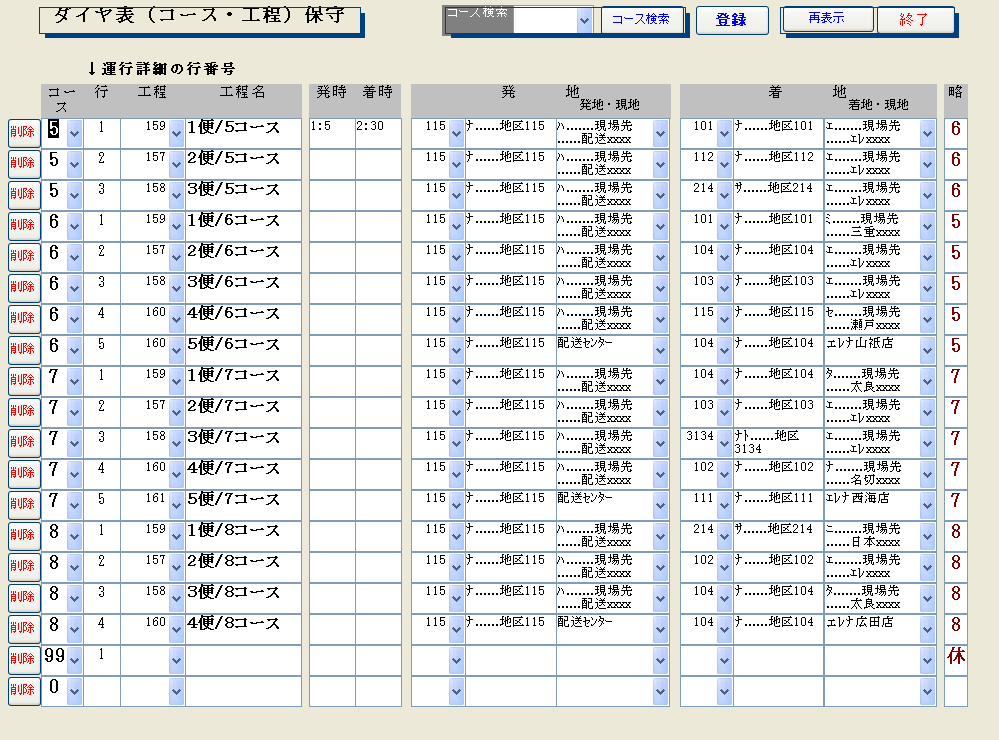999x740 pixels.
Task: Open 発地 code dropdown in 2便/8コース row
Action: (457, 568)
